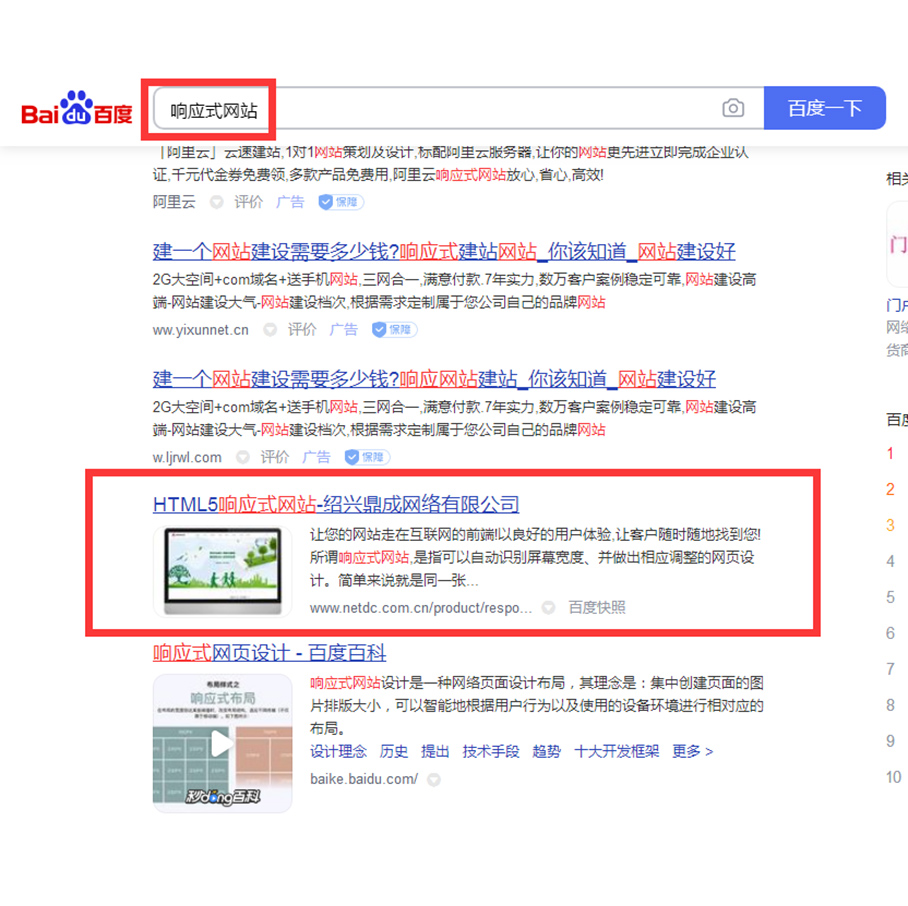
Task: Click the 技术手段 sublink
Action: coord(491,751)
